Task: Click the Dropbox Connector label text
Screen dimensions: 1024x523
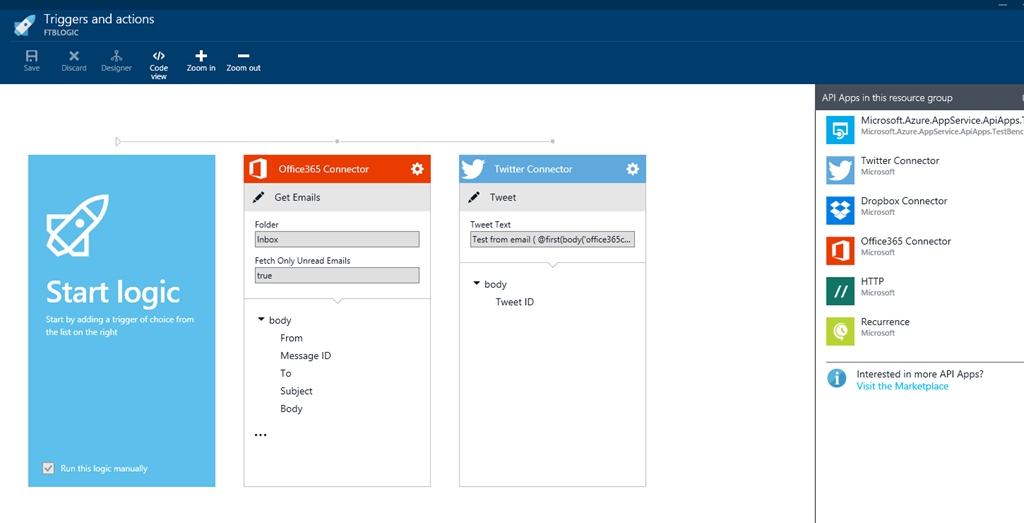Action: click(904, 200)
